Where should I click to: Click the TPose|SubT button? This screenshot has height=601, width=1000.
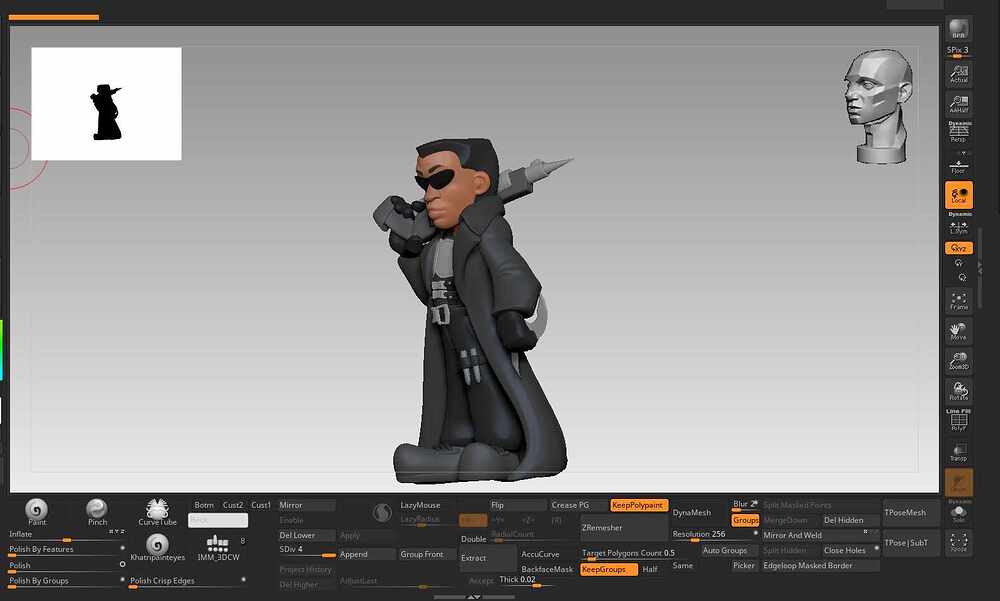[x=911, y=543]
